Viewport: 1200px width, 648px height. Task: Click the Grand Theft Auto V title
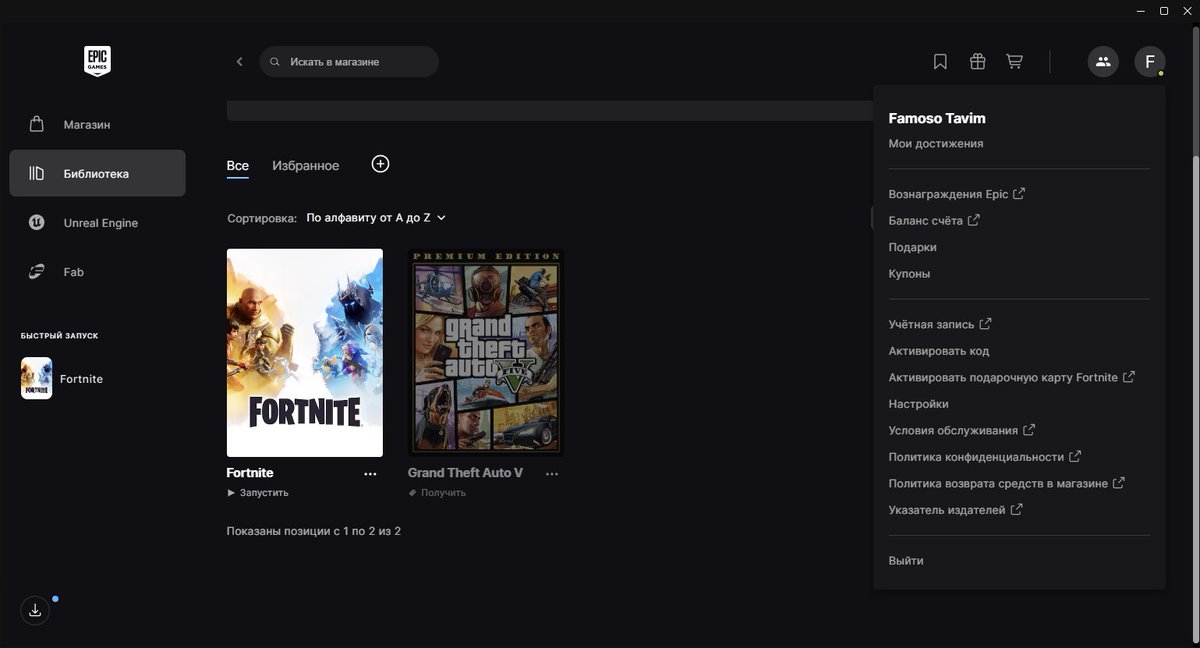tap(465, 473)
